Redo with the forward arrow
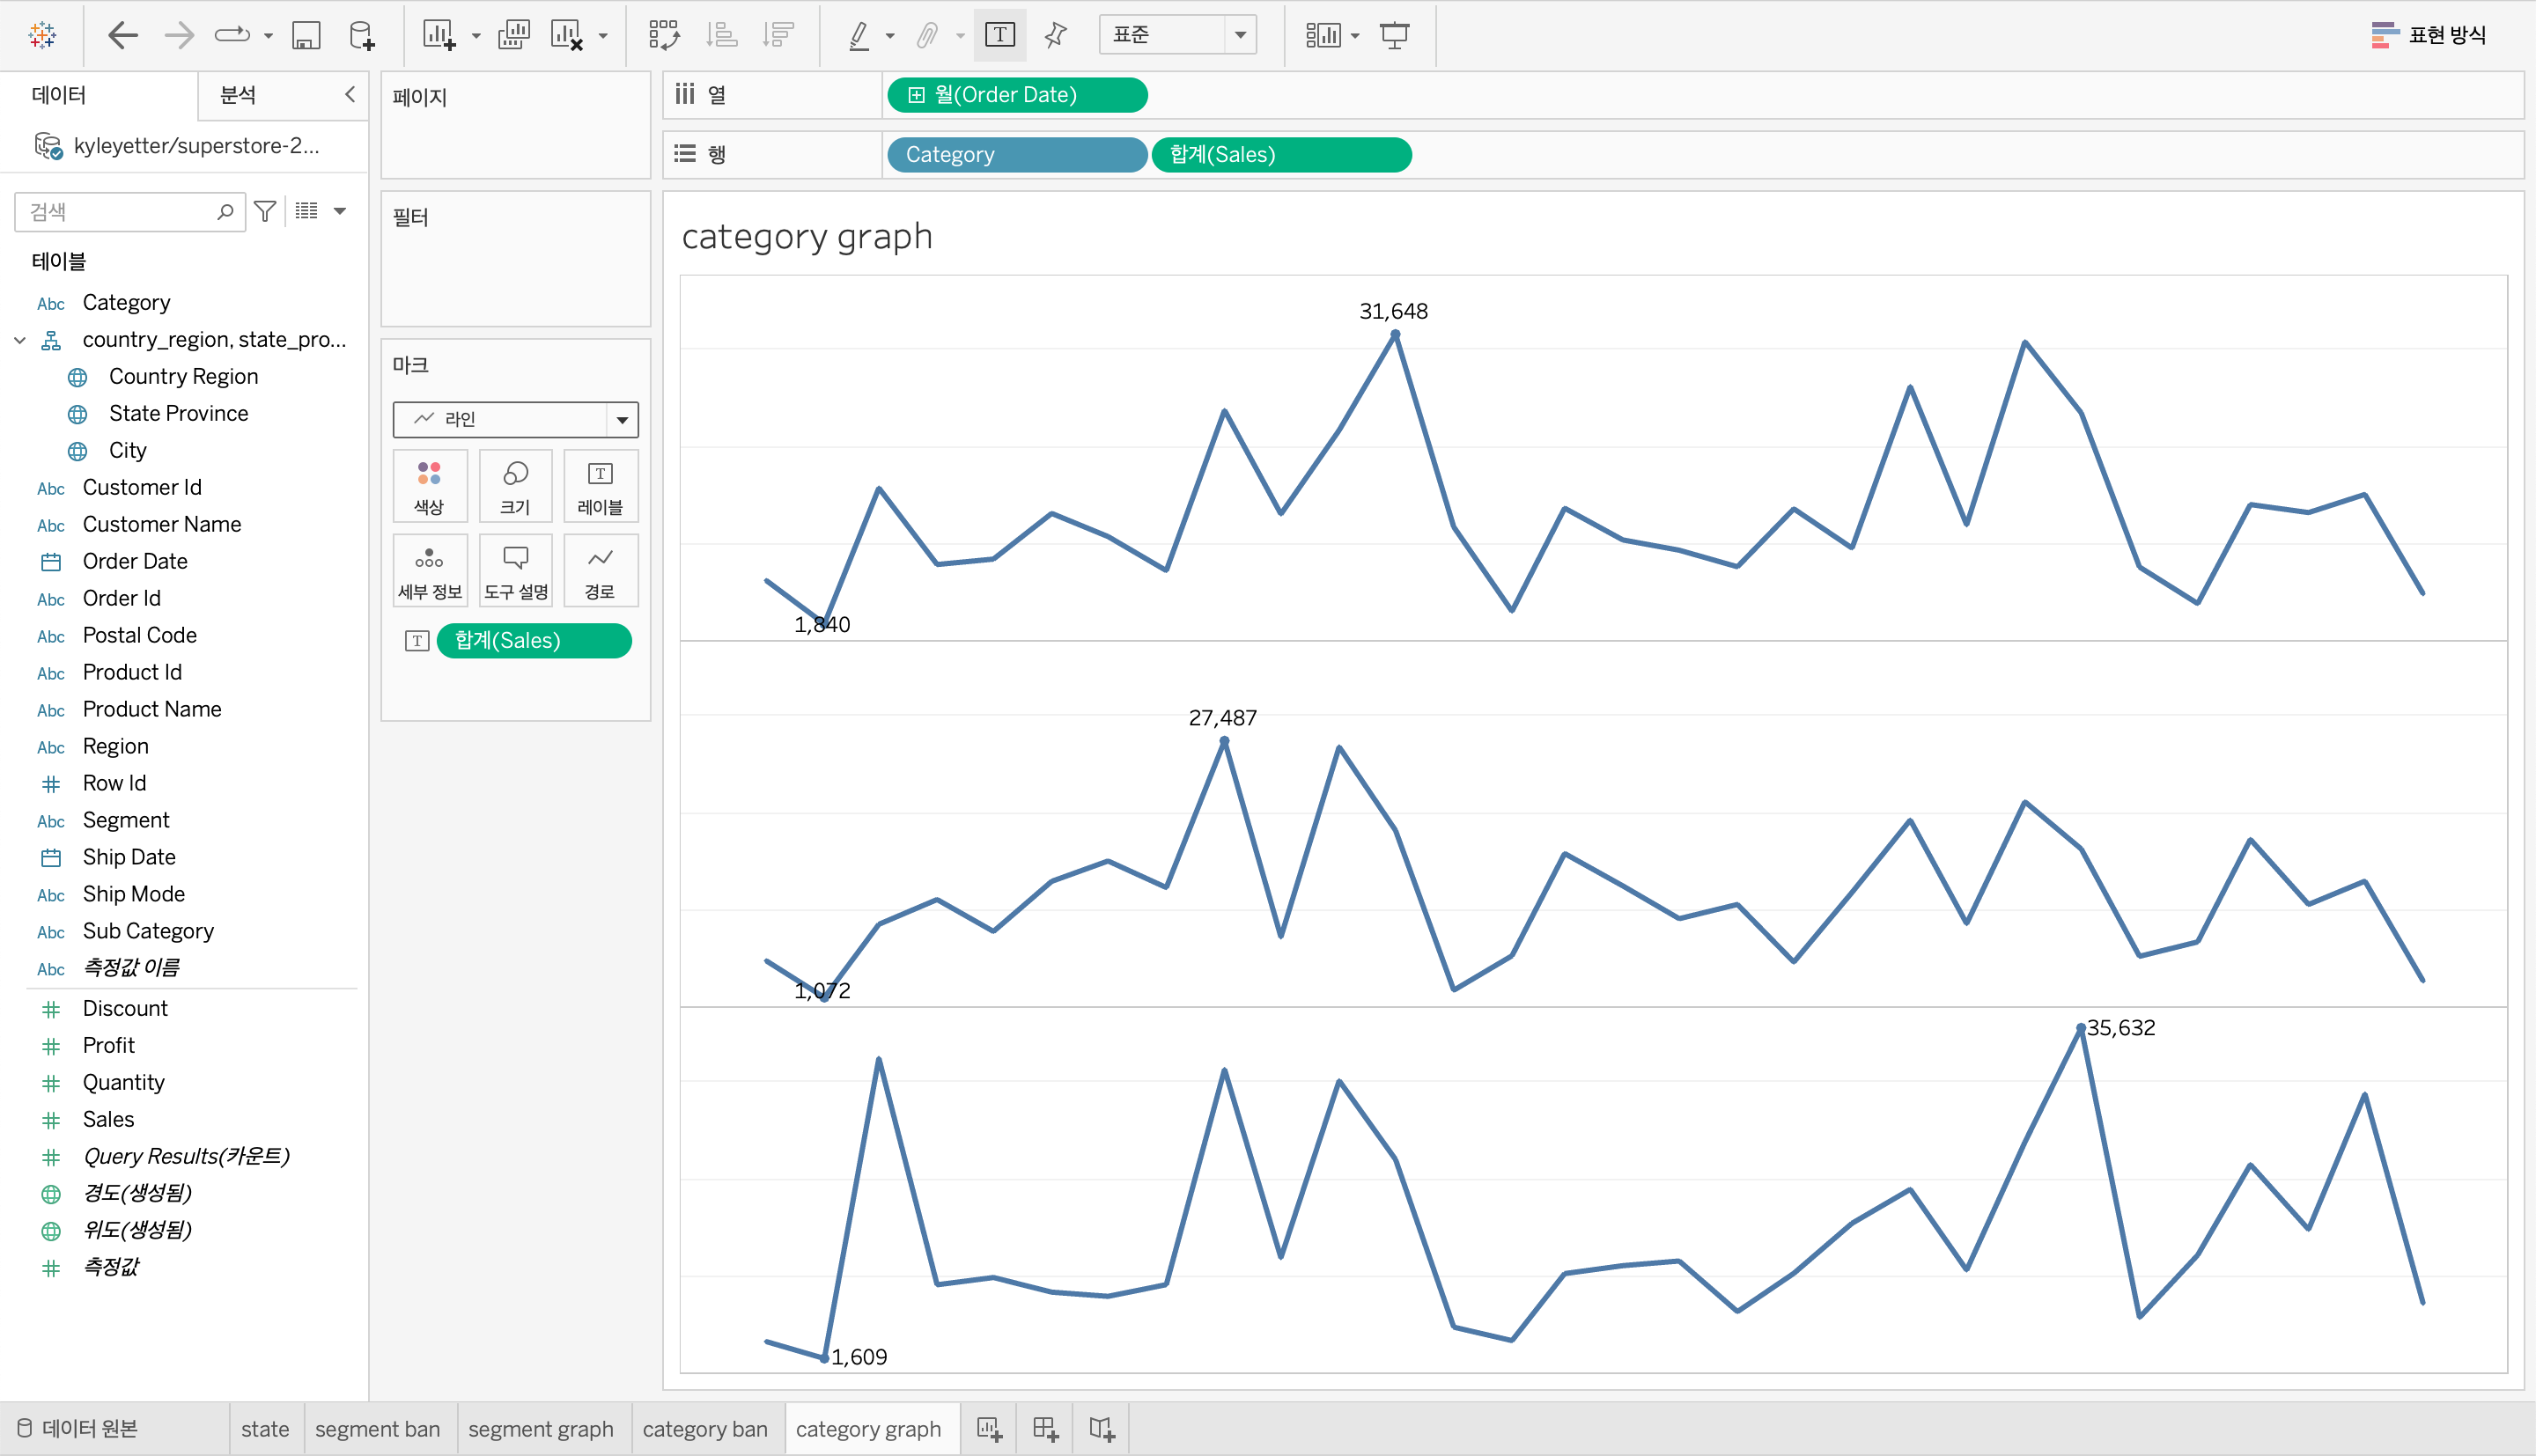 (178, 35)
